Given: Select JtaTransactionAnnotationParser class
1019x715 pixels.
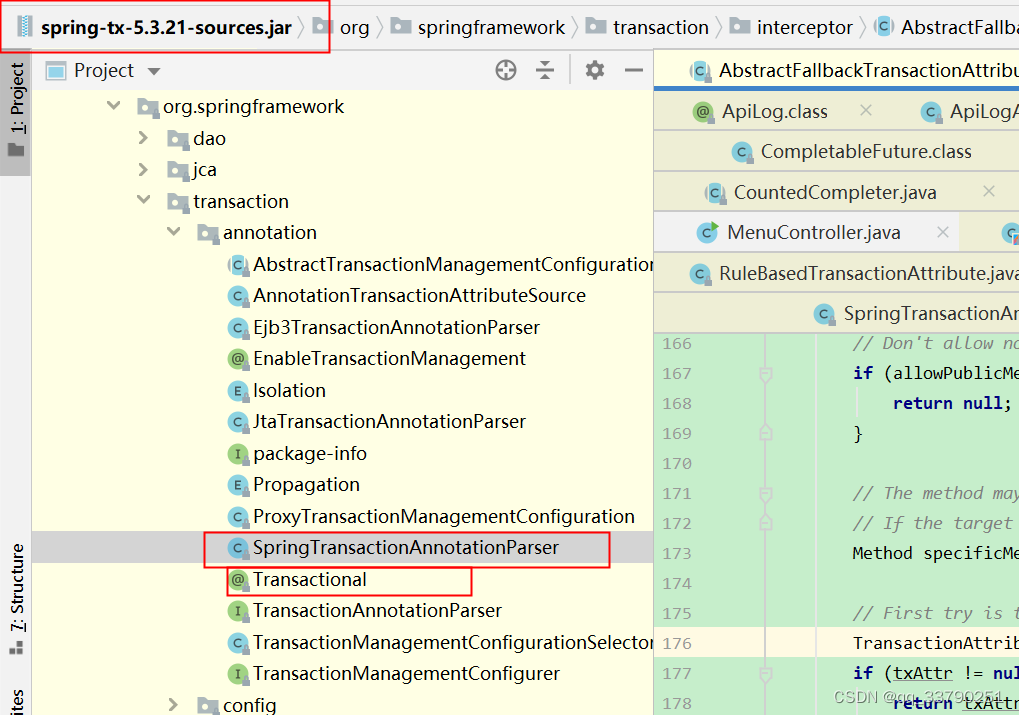Looking at the screenshot, I should (377, 422).
